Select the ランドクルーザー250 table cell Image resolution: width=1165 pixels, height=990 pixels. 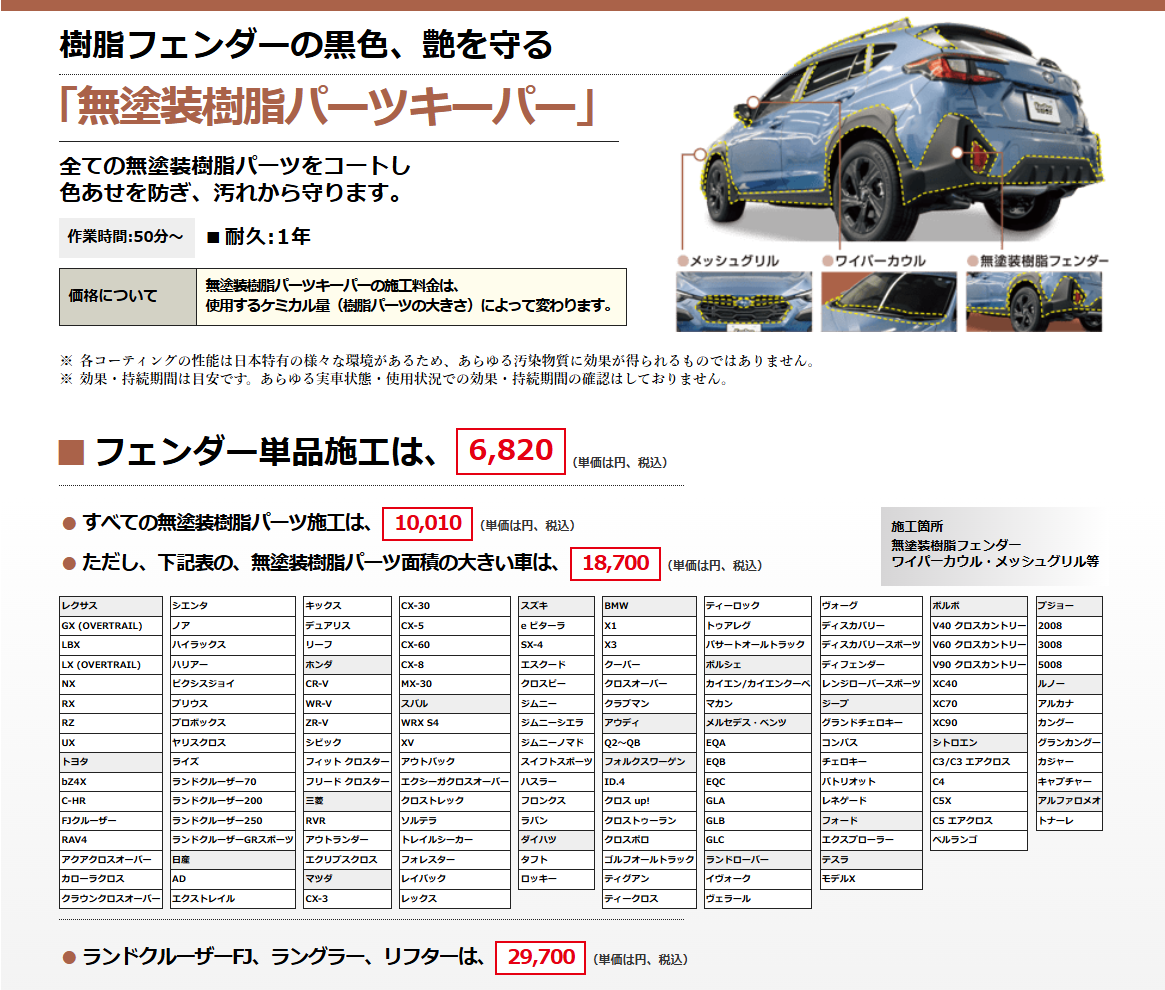click(x=233, y=821)
